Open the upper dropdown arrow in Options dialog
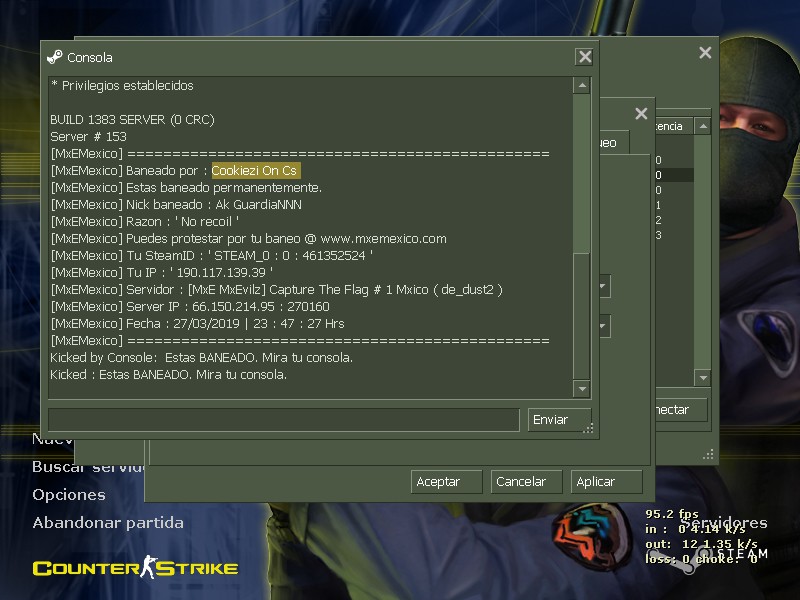The width and height of the screenshot is (800, 600). click(604, 286)
